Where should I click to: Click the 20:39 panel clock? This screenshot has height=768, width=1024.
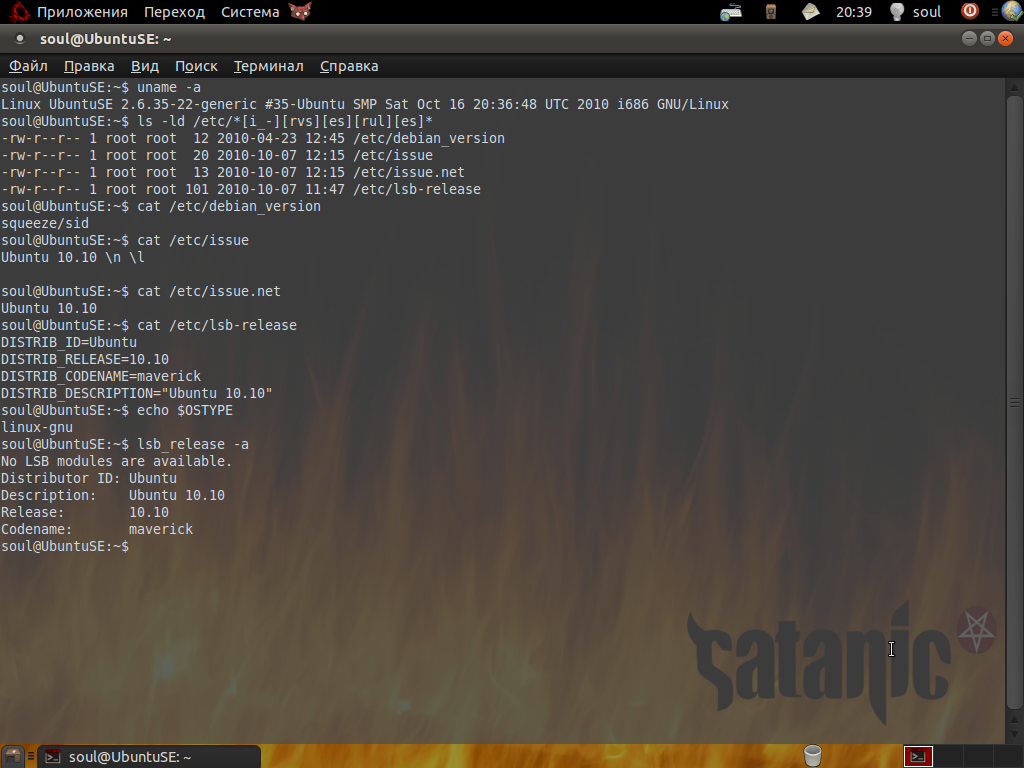(x=854, y=12)
